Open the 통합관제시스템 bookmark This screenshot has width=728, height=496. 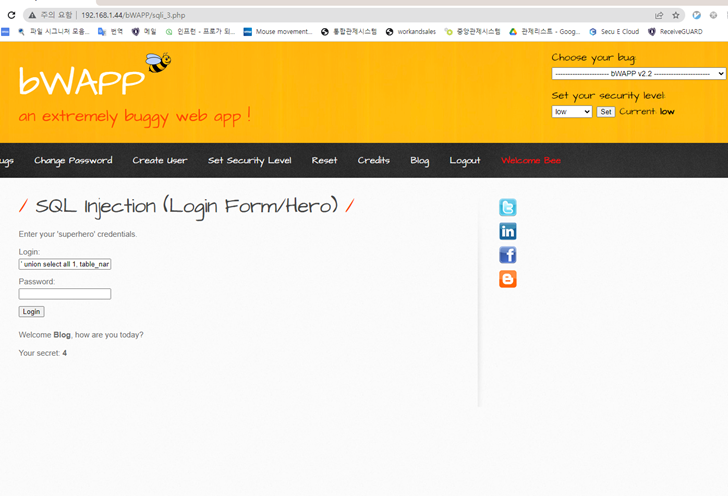tap(349, 32)
